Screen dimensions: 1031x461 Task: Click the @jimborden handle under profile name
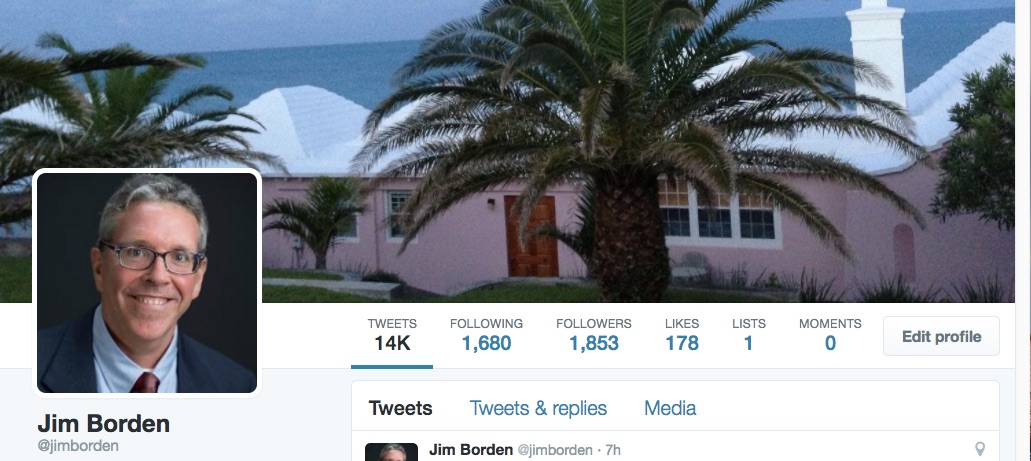click(78, 445)
